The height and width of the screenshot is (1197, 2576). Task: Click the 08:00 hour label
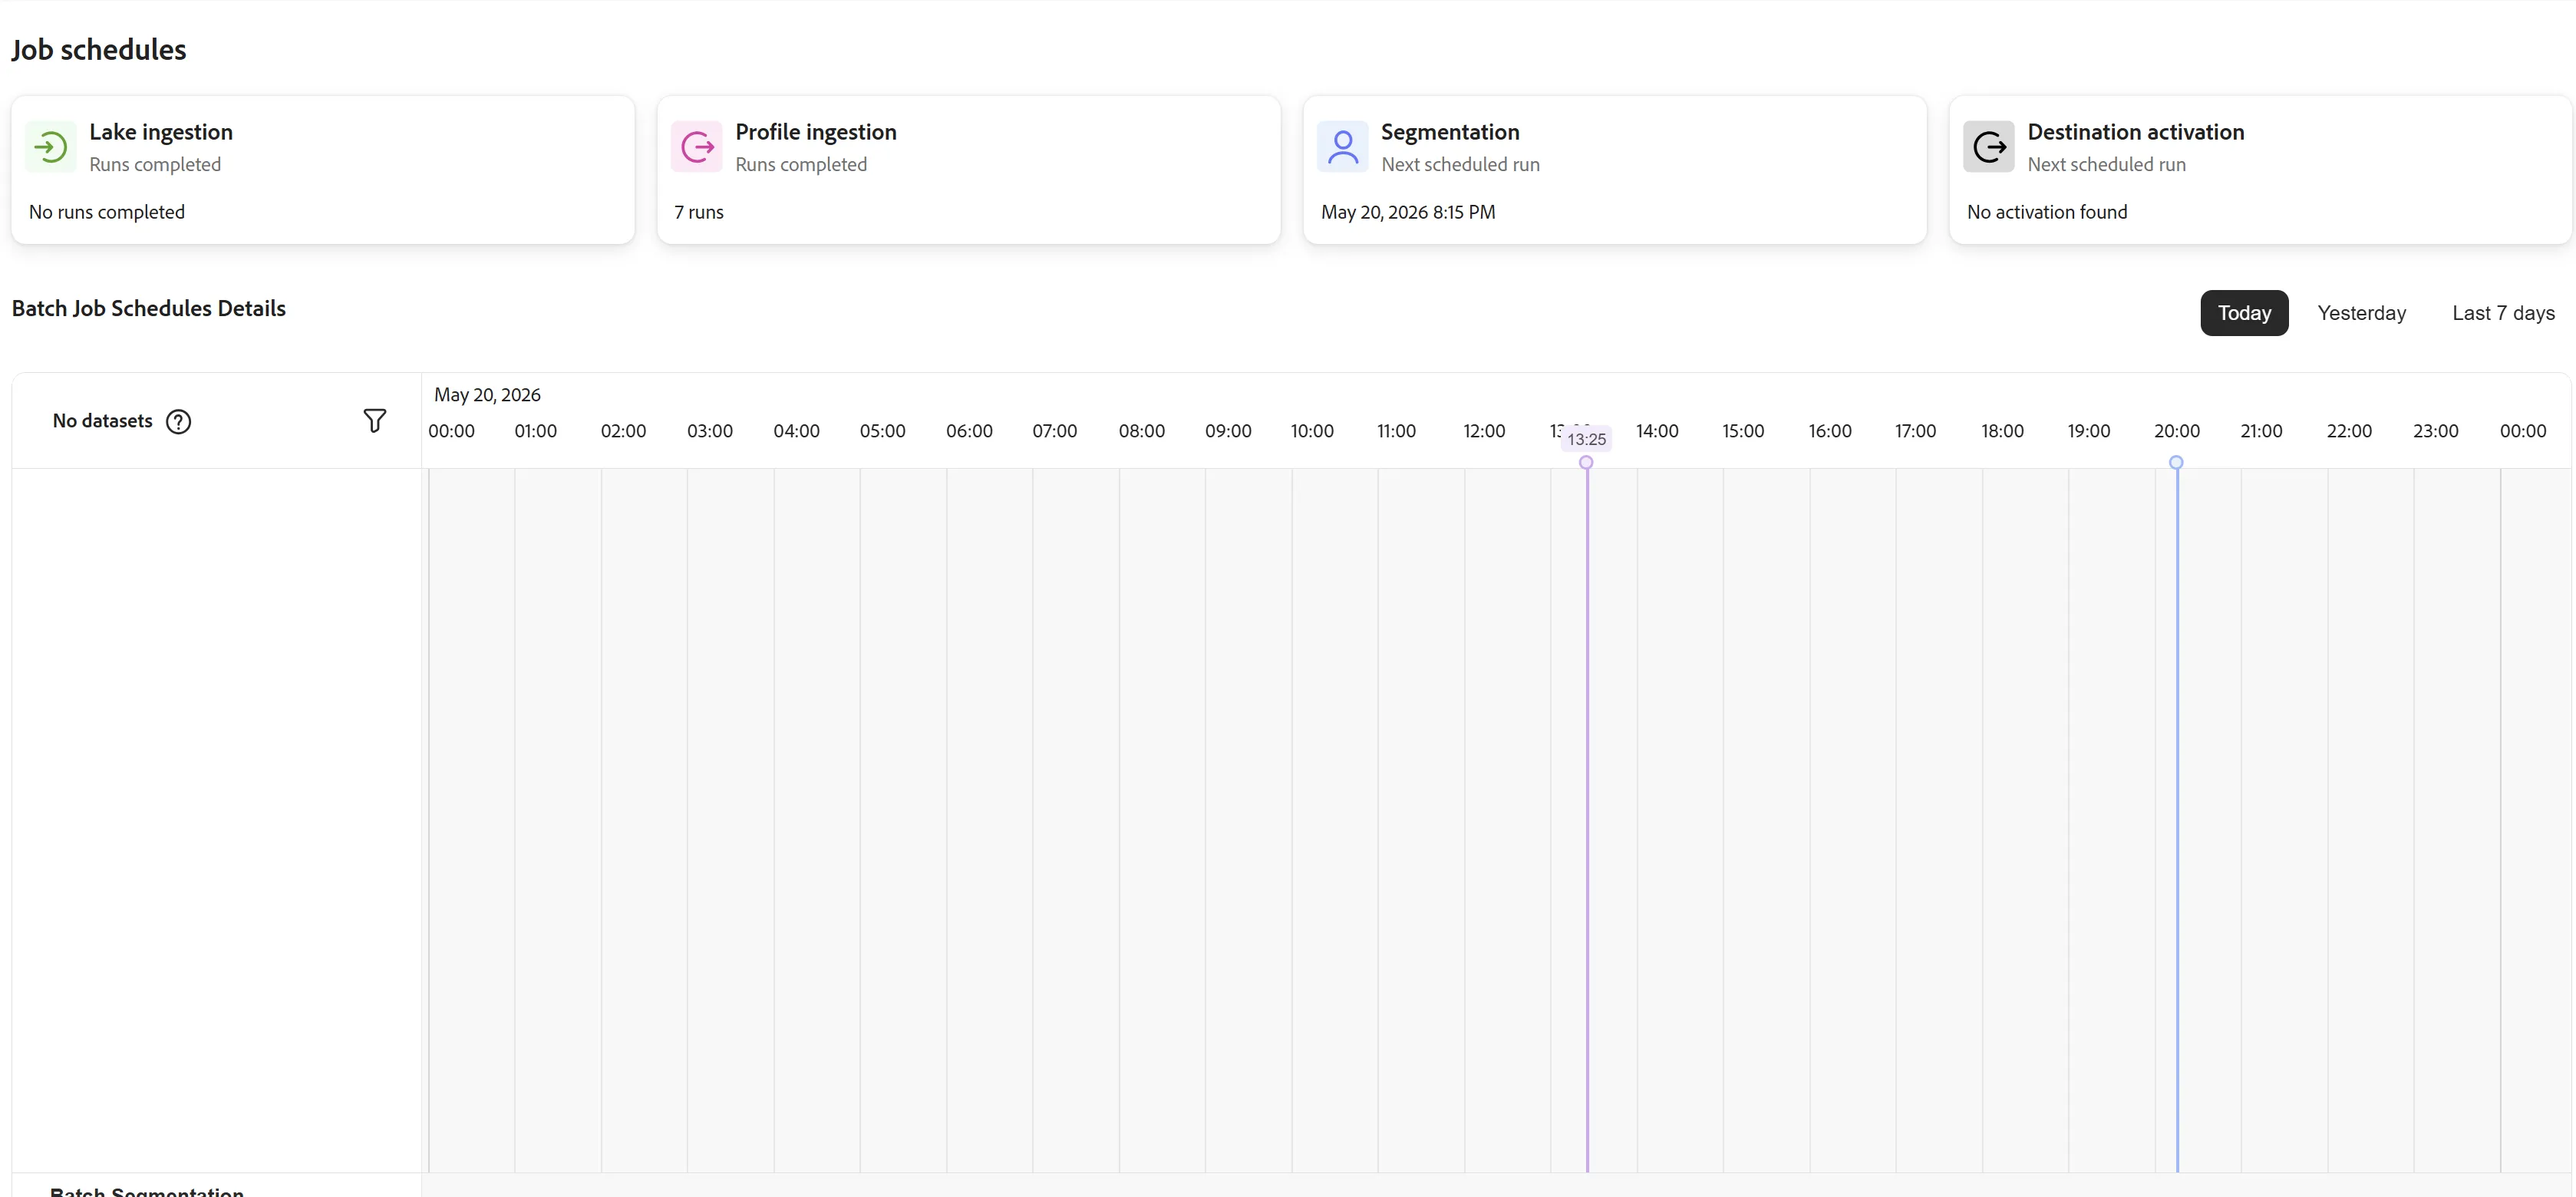click(1141, 431)
